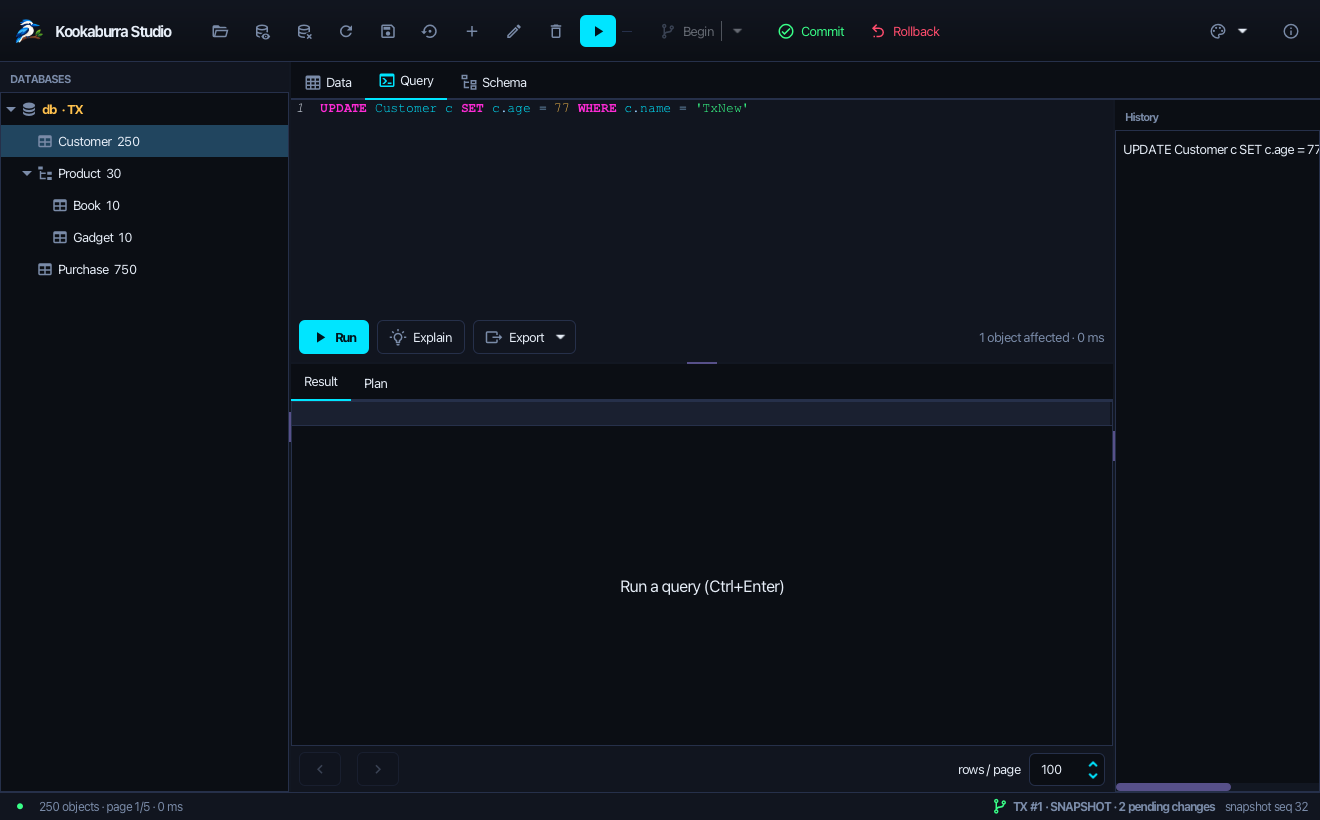
Task: Switch to the Data tab
Action: (329, 82)
